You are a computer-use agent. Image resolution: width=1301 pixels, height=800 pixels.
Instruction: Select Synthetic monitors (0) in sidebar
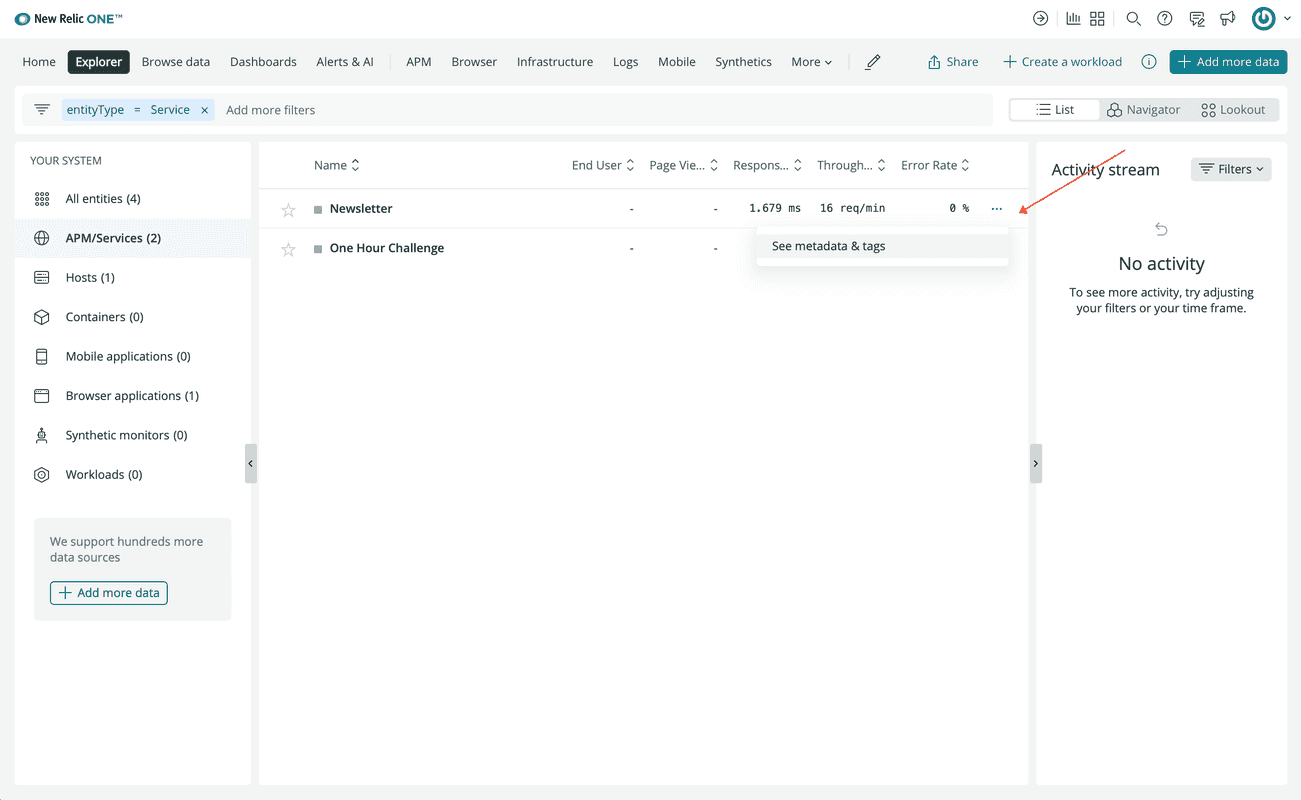click(x=133, y=435)
